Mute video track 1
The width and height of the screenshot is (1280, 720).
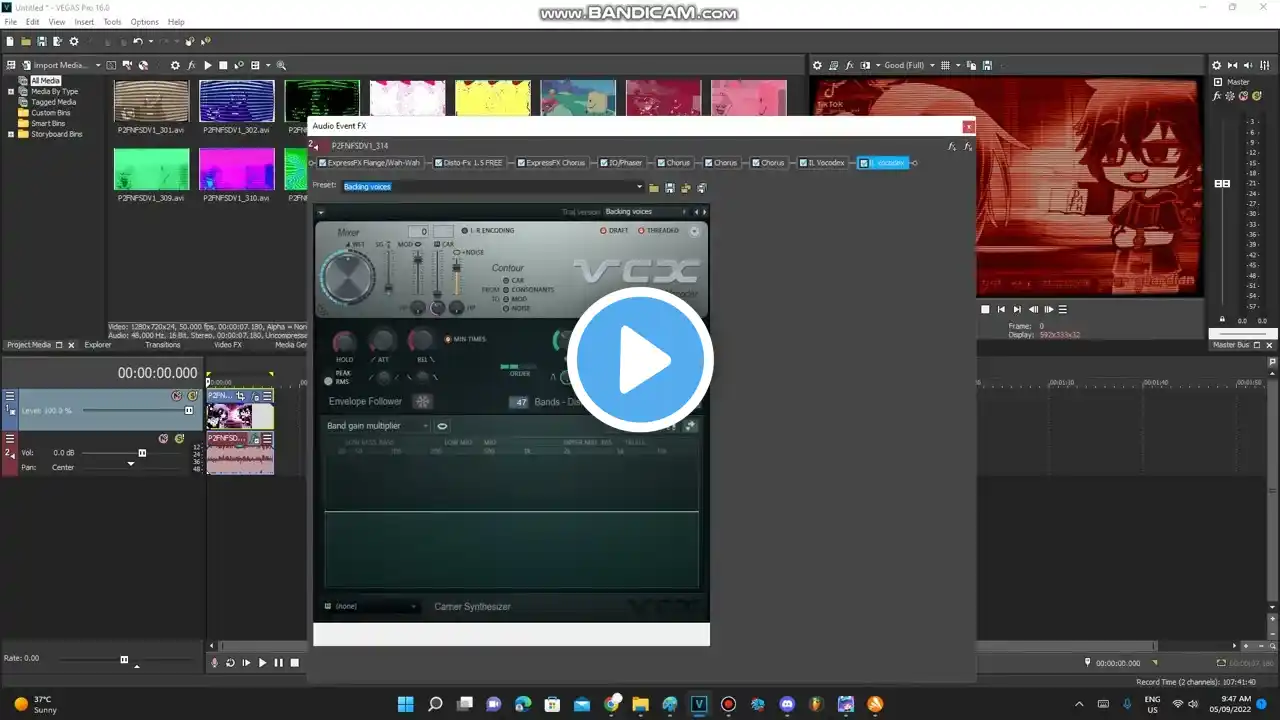point(176,396)
